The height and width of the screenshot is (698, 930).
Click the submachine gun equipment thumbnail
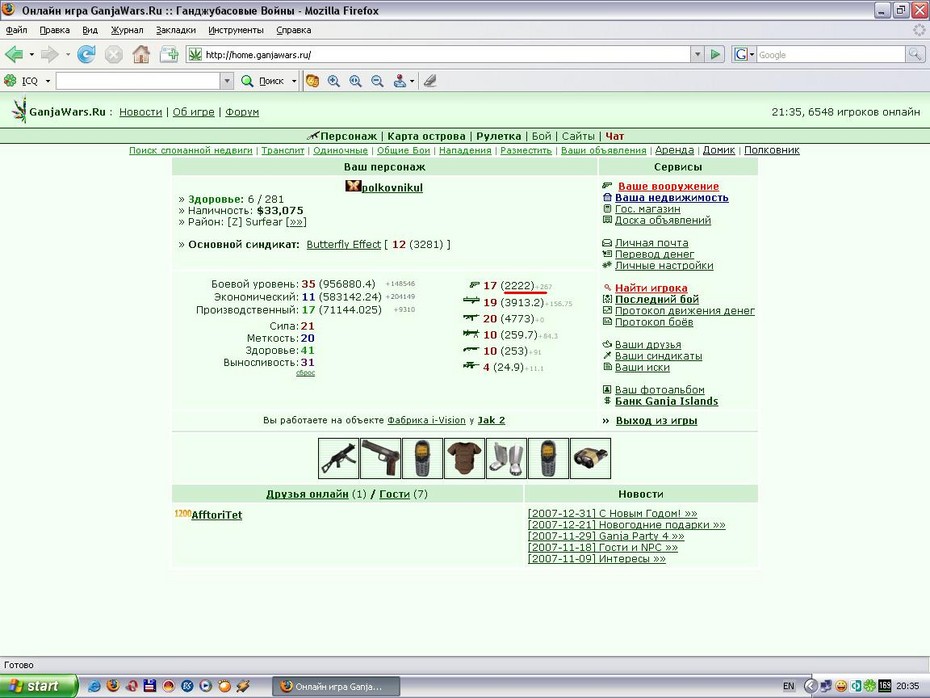[x=339, y=458]
